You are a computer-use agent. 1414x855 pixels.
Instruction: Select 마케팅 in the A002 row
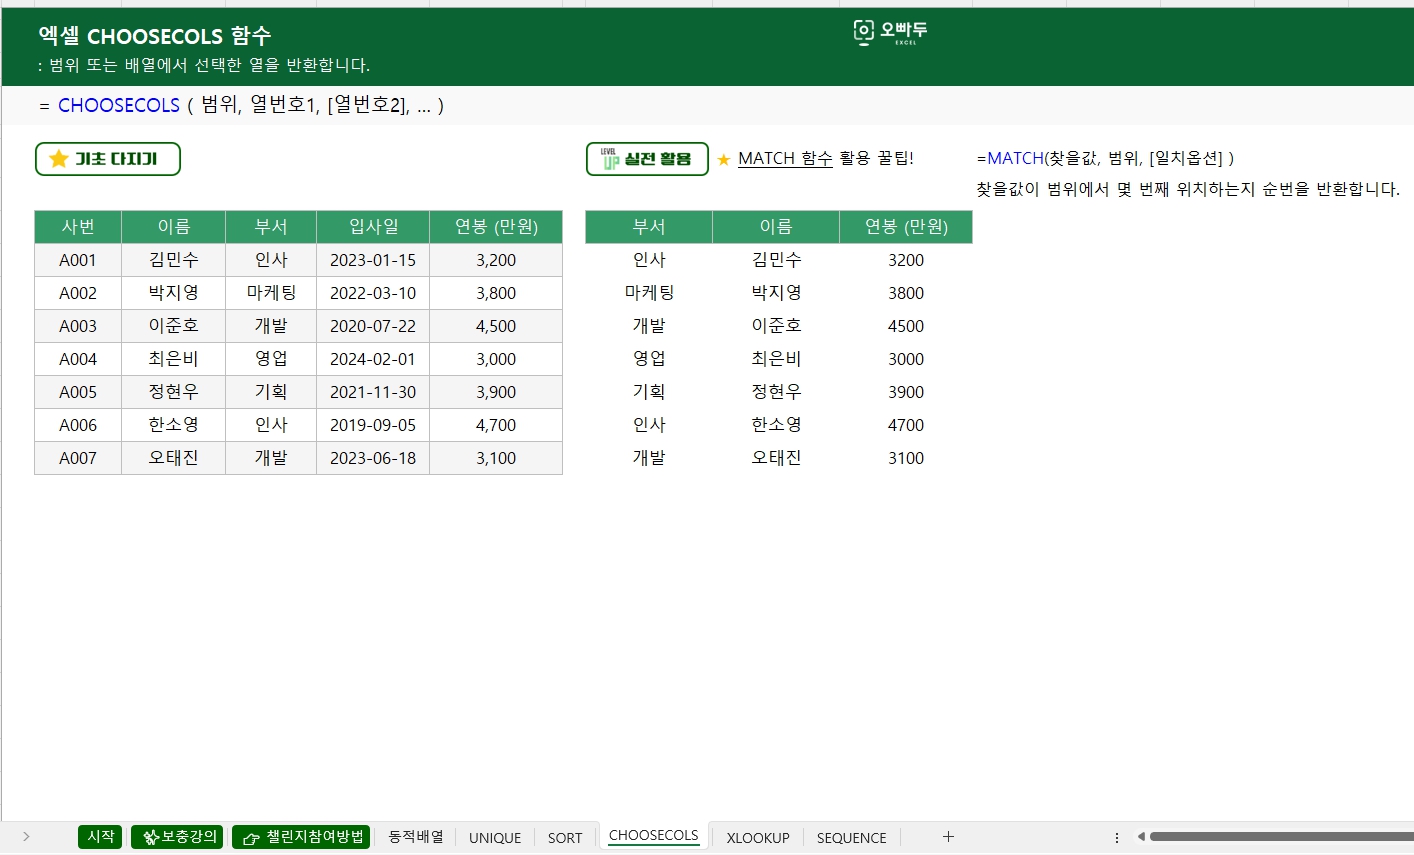pyautogui.click(x=271, y=293)
